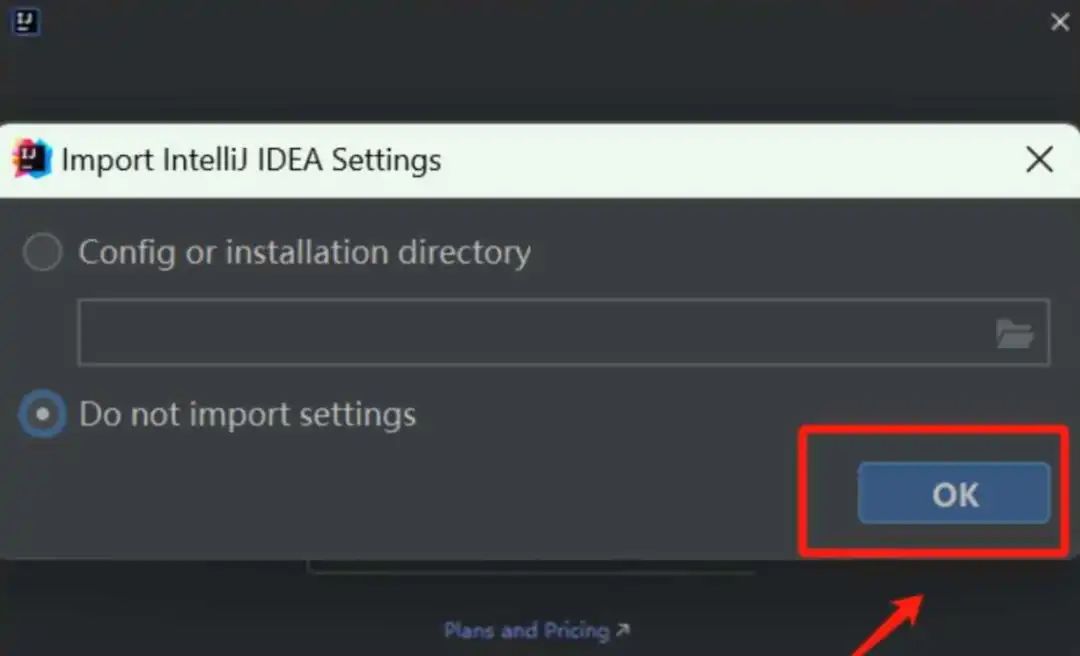Click the "Do not import settings" label text
This screenshot has height=656, width=1080.
coord(247,414)
